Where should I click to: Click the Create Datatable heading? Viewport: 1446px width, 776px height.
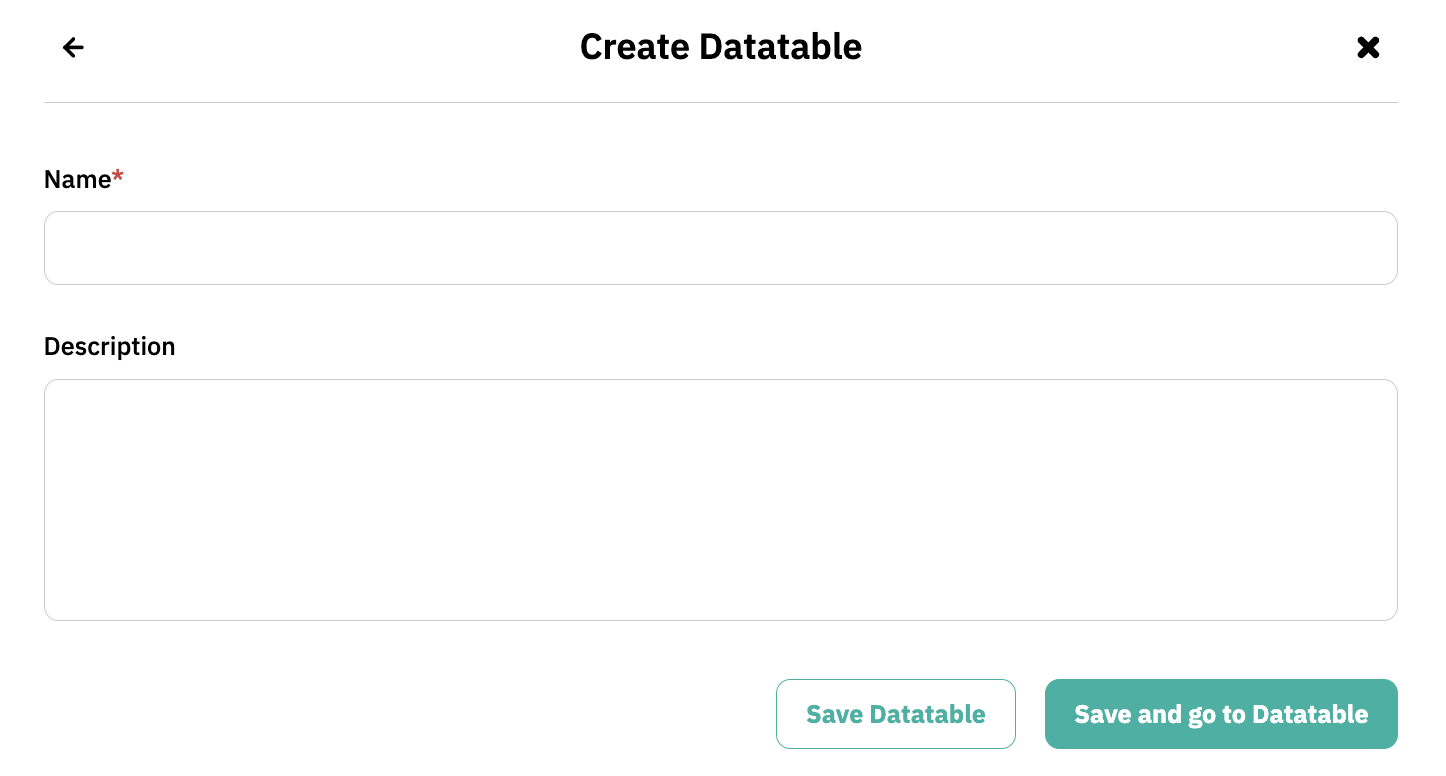[720, 47]
